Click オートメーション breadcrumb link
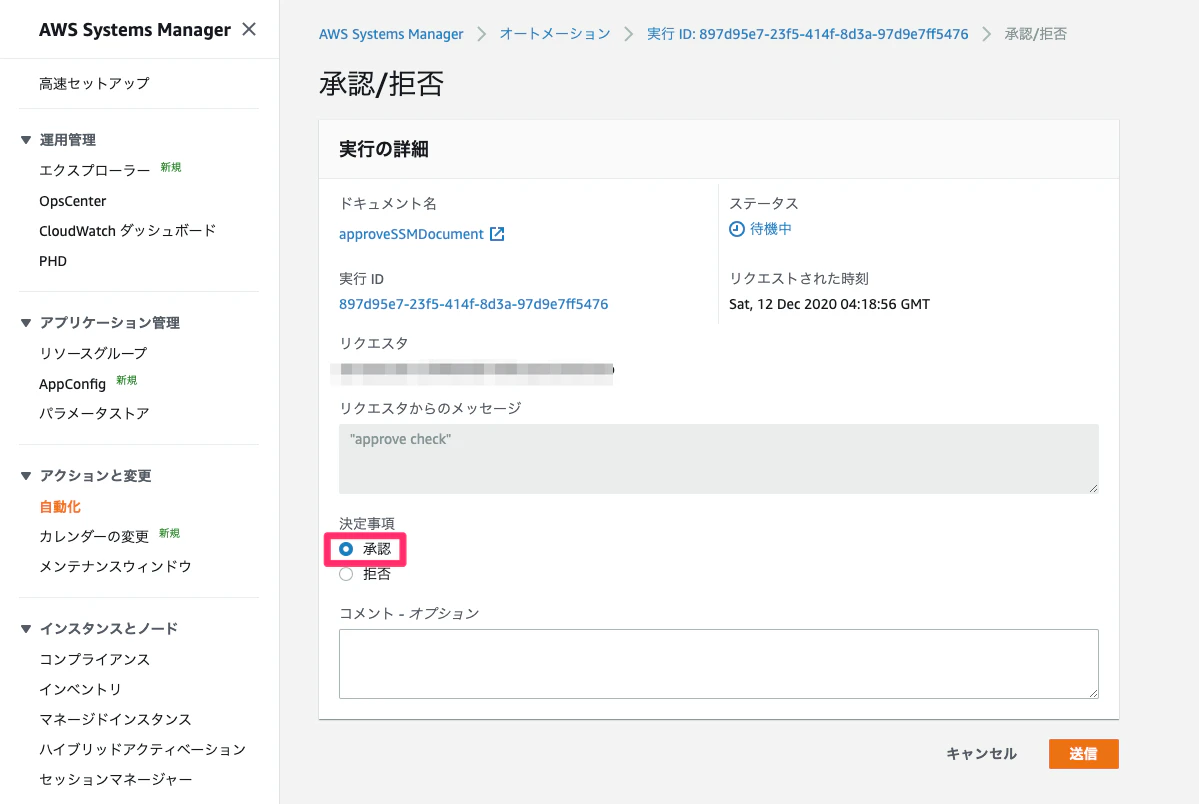Screen dimensions: 1199x804 555,34
